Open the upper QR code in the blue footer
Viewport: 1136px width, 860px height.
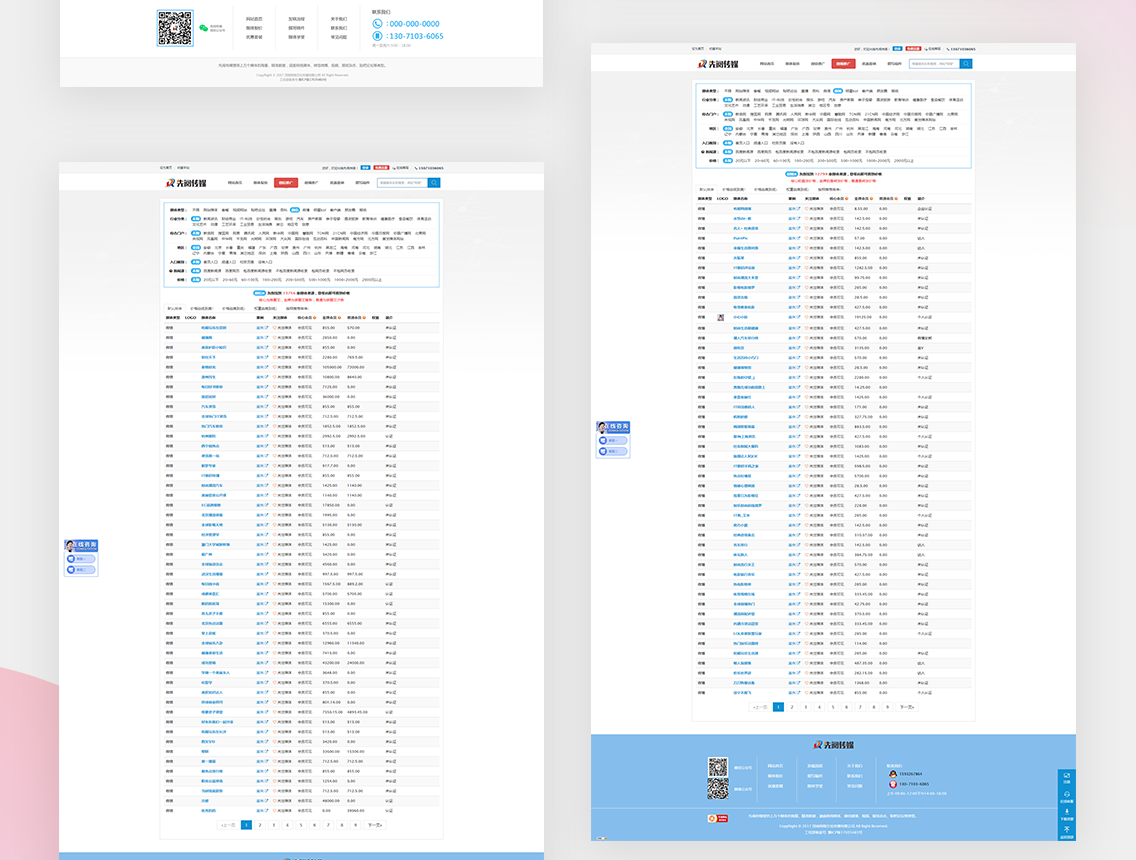[x=718, y=767]
